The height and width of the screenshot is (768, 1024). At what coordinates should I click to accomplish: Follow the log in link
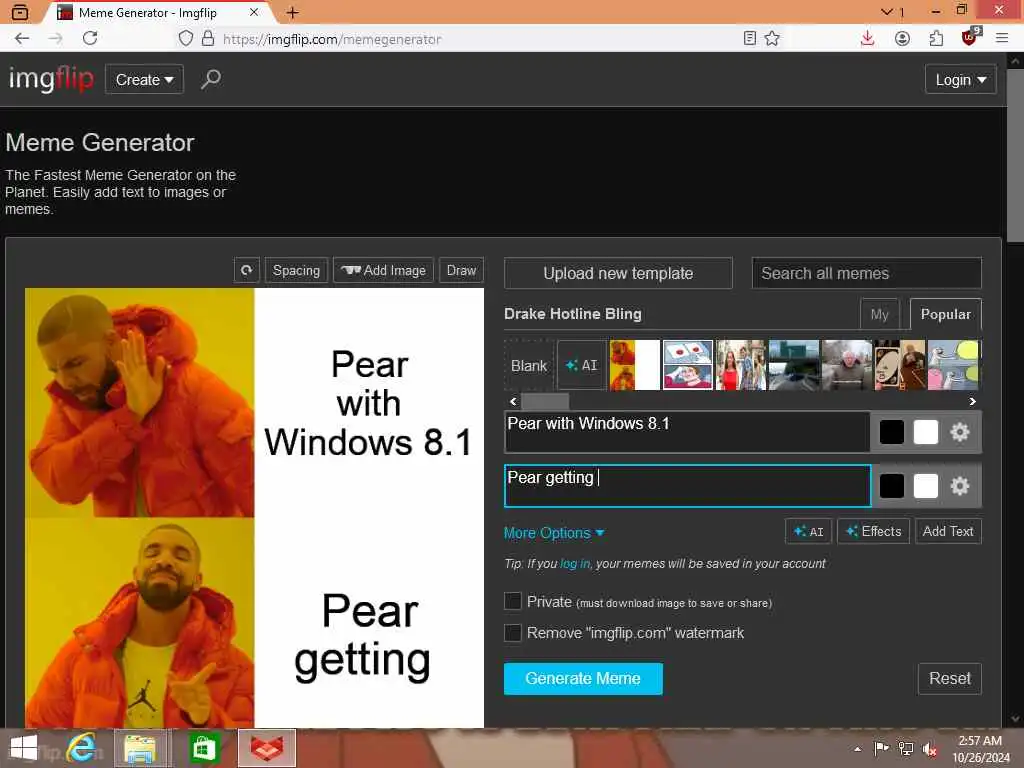(575, 564)
